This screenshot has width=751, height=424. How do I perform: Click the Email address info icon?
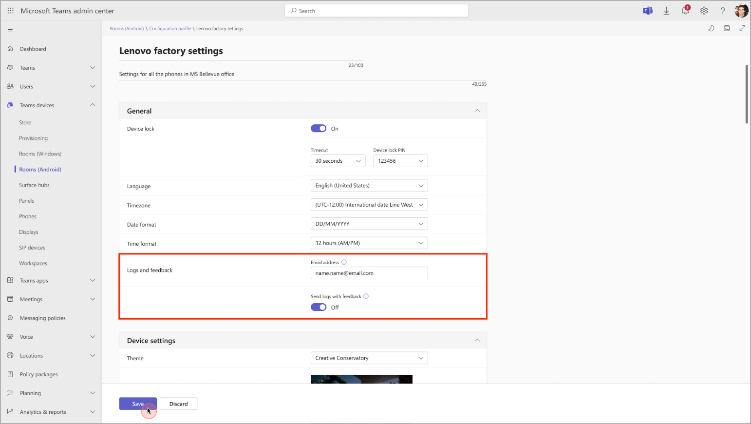[344, 262]
